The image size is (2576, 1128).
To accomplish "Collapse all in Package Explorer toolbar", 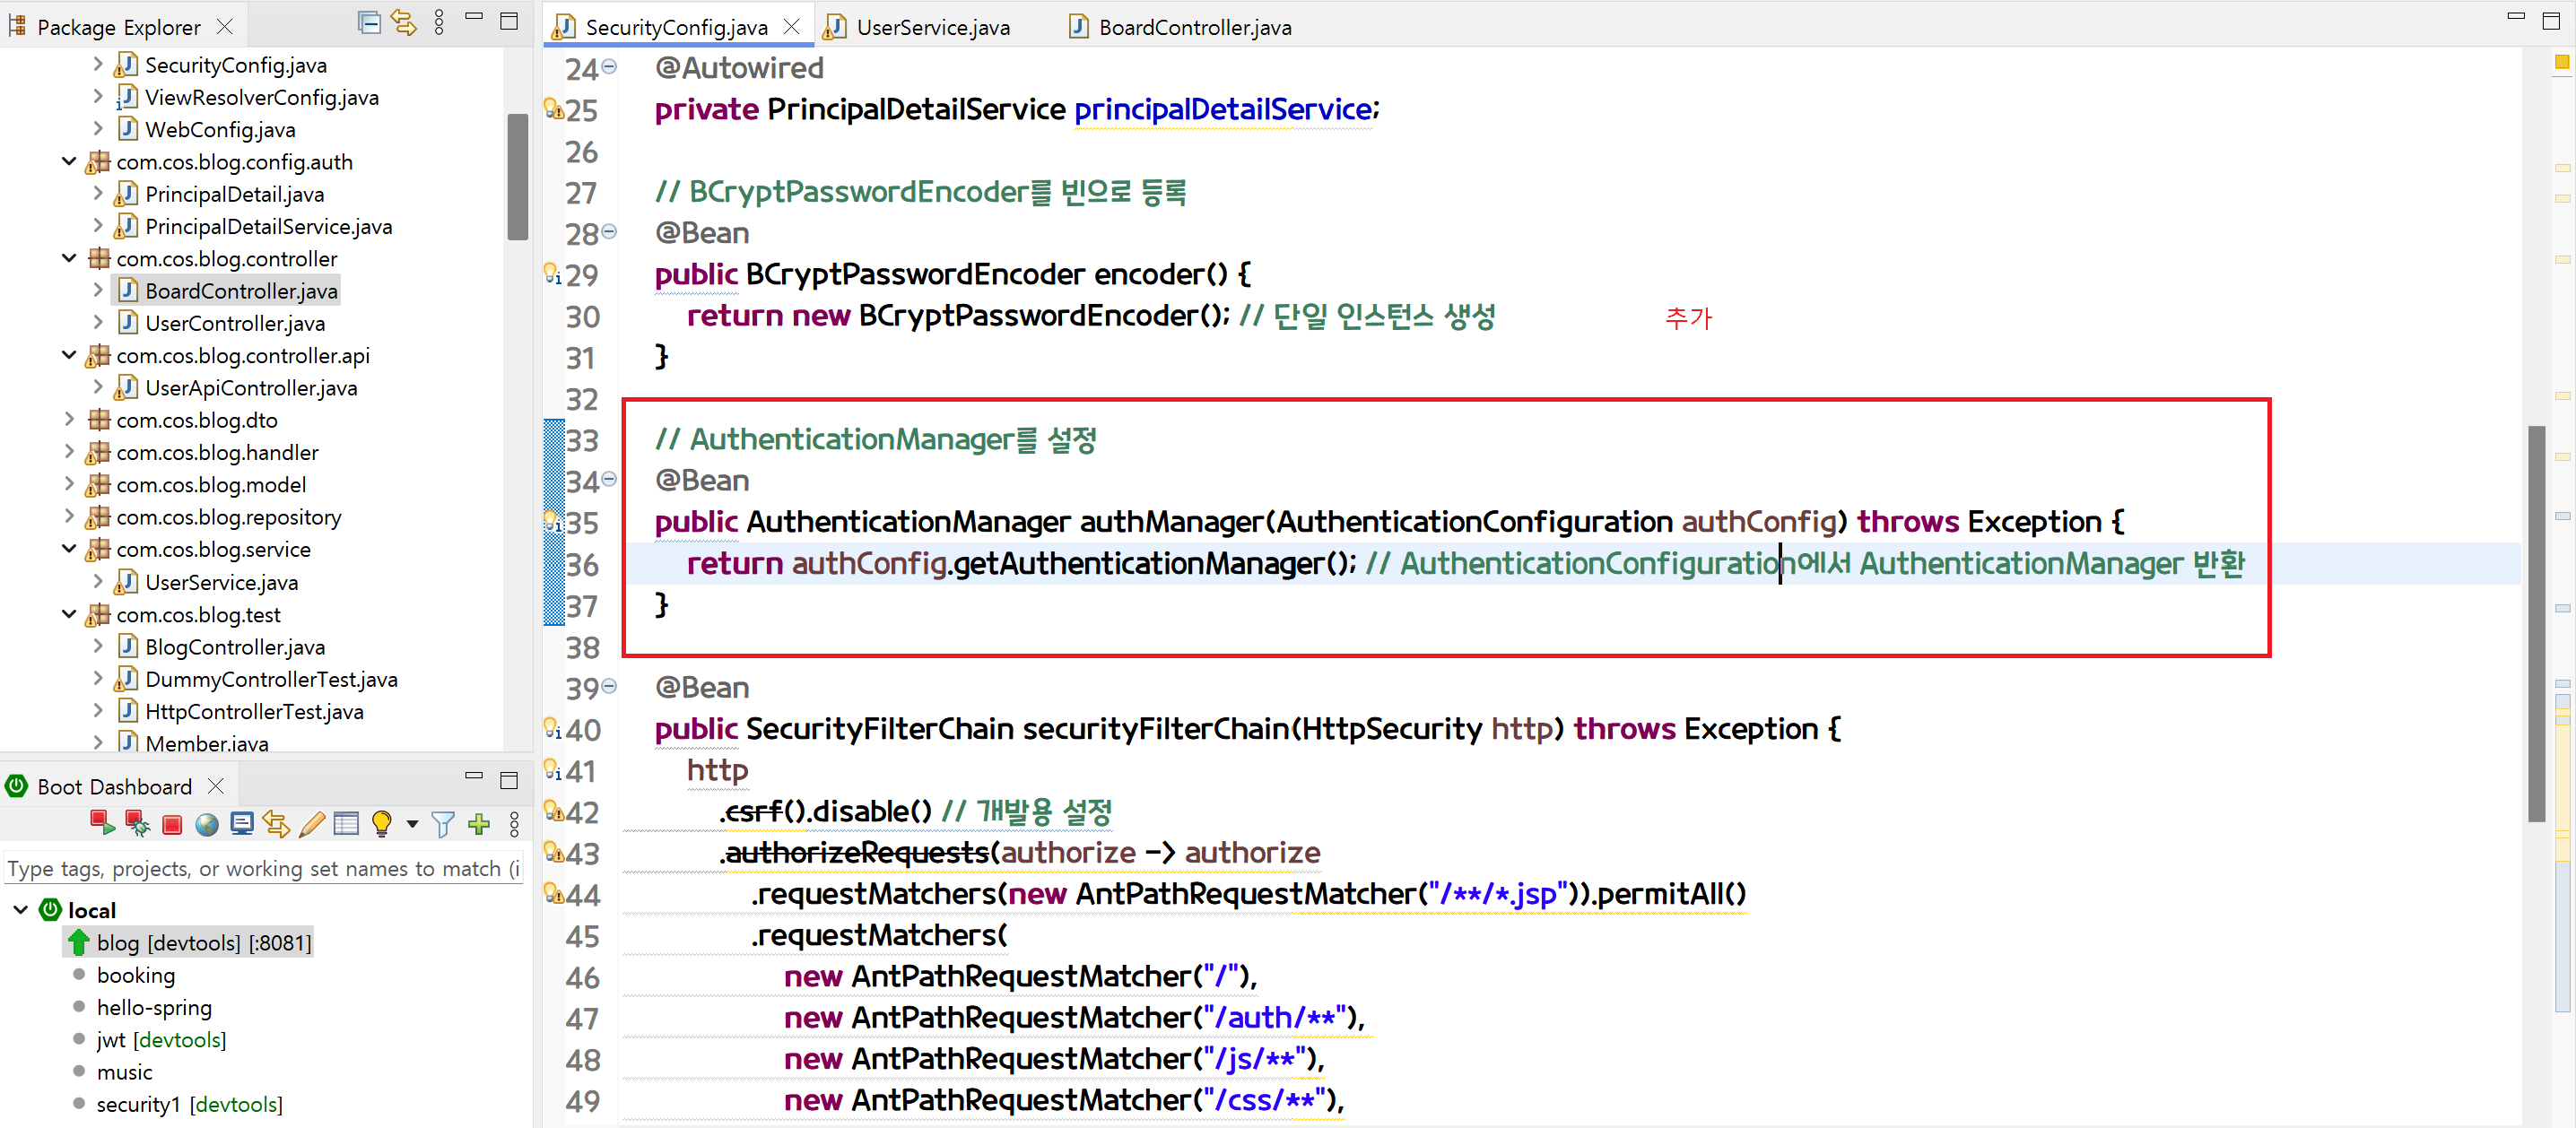I will click(x=369, y=22).
